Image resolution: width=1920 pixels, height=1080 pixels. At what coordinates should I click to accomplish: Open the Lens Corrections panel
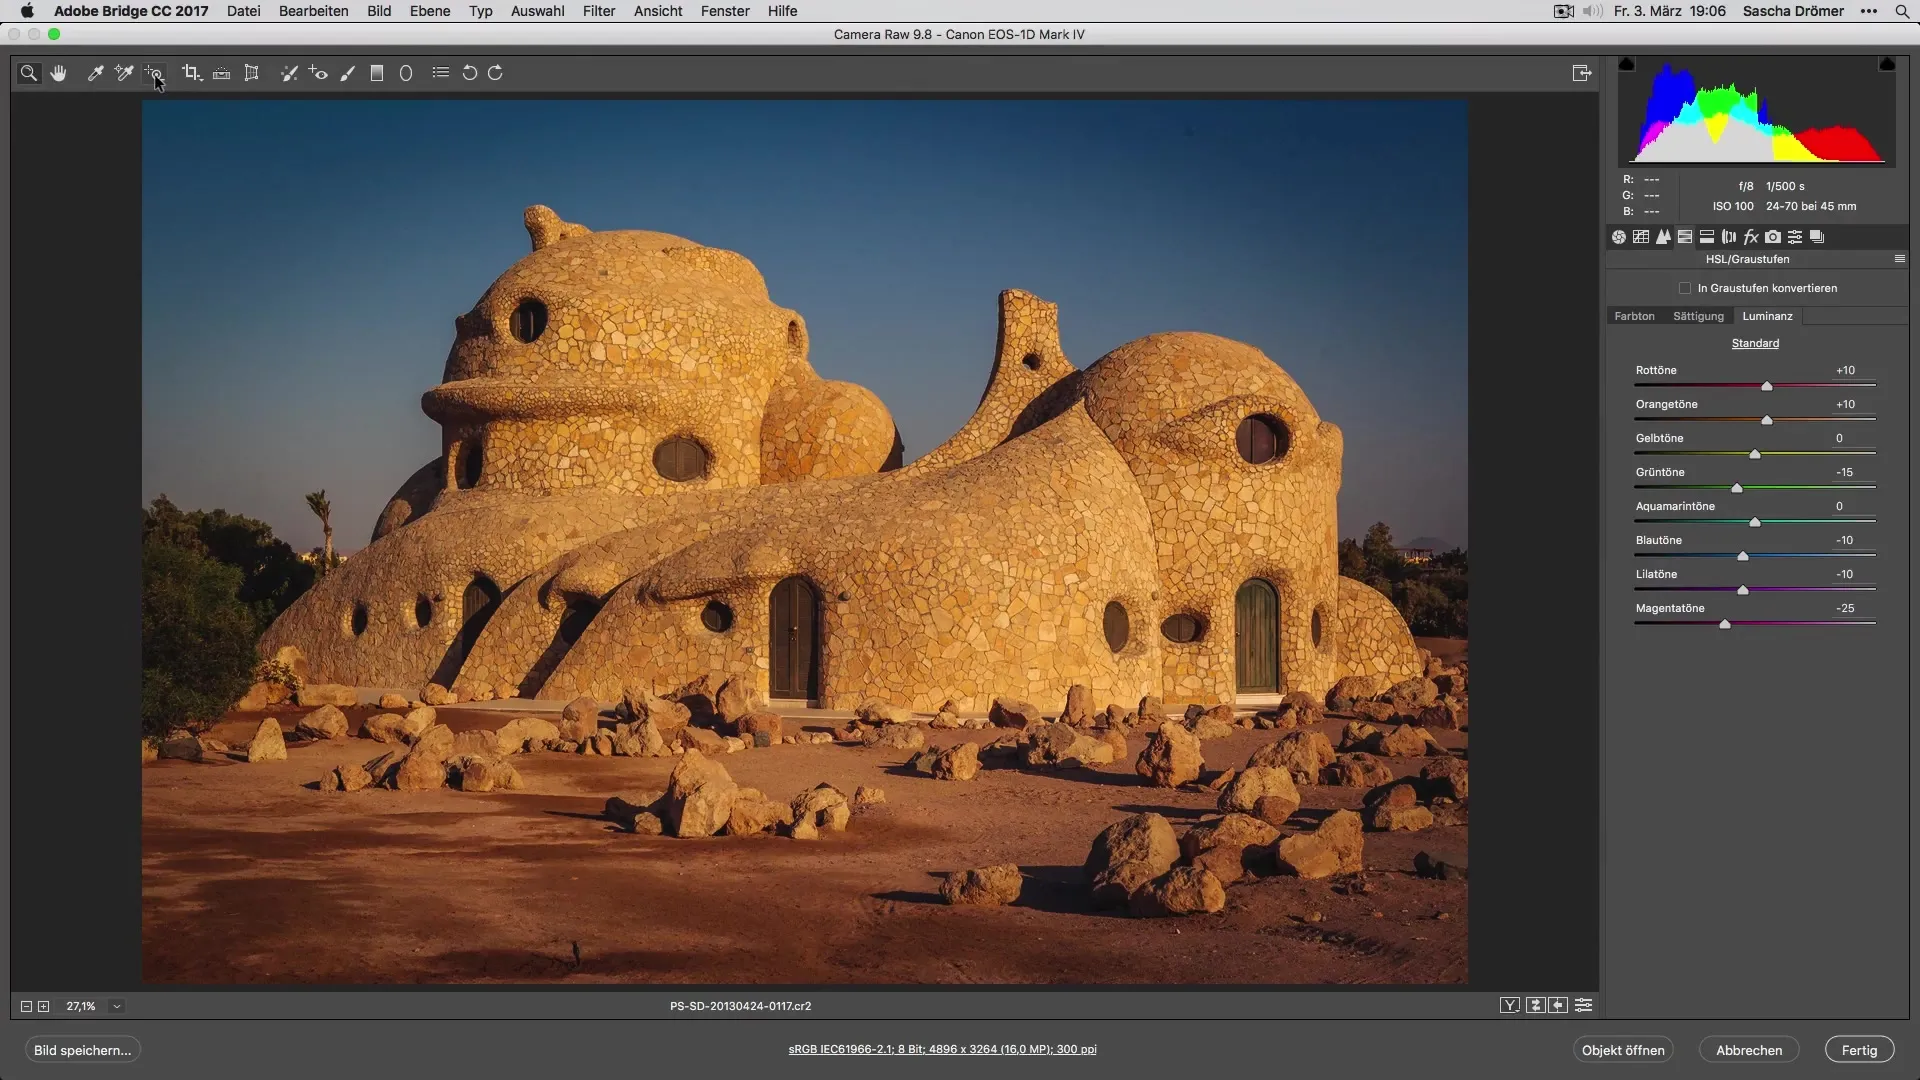pos(1729,237)
